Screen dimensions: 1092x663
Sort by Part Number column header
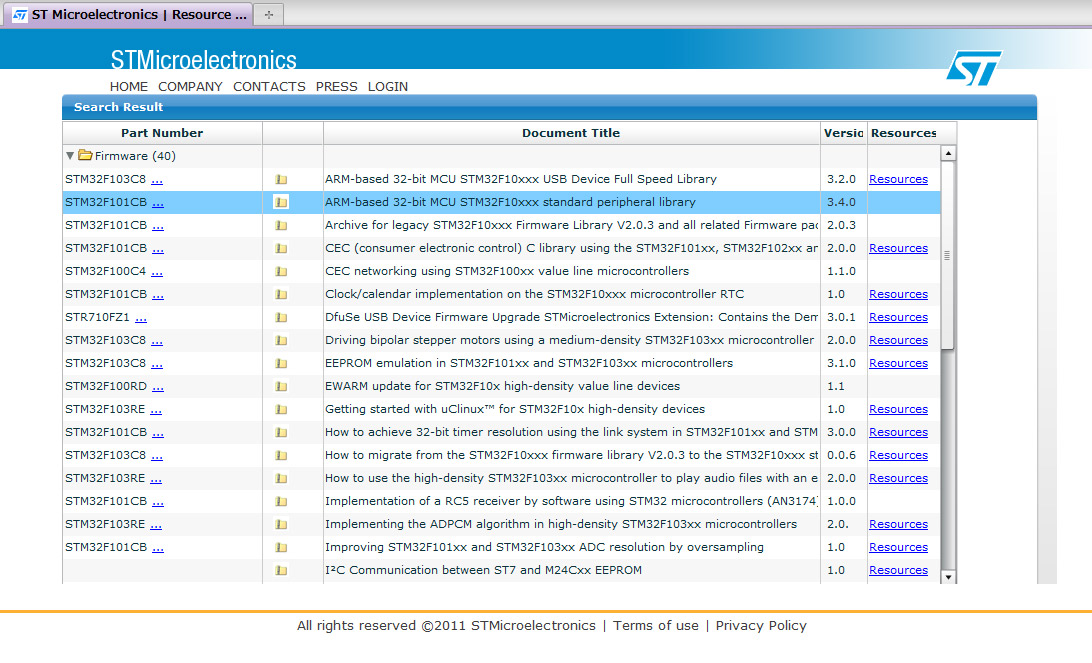coord(162,133)
